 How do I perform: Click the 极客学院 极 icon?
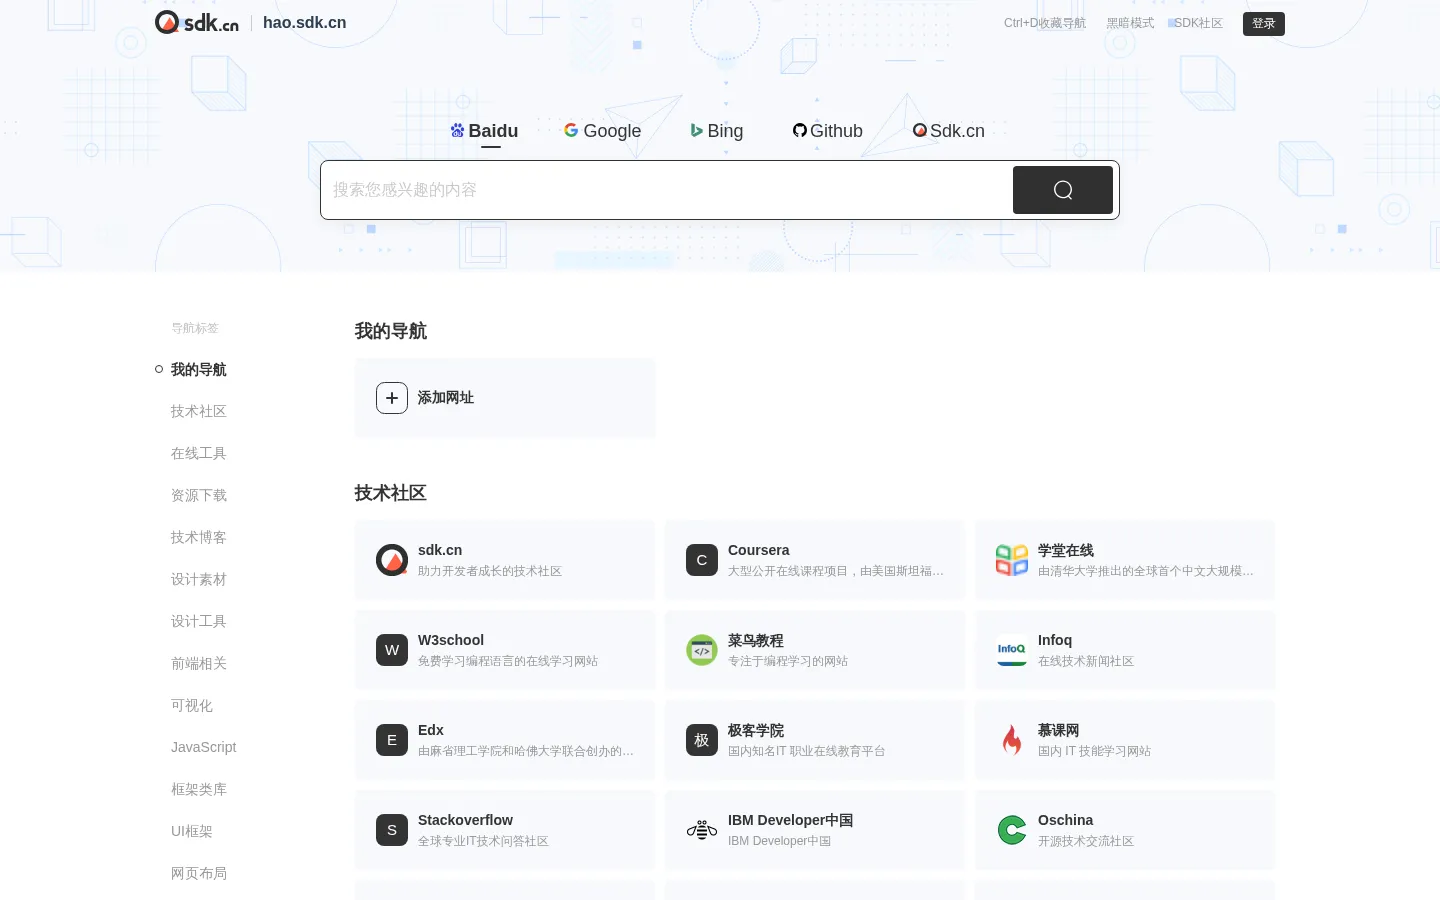pos(702,740)
